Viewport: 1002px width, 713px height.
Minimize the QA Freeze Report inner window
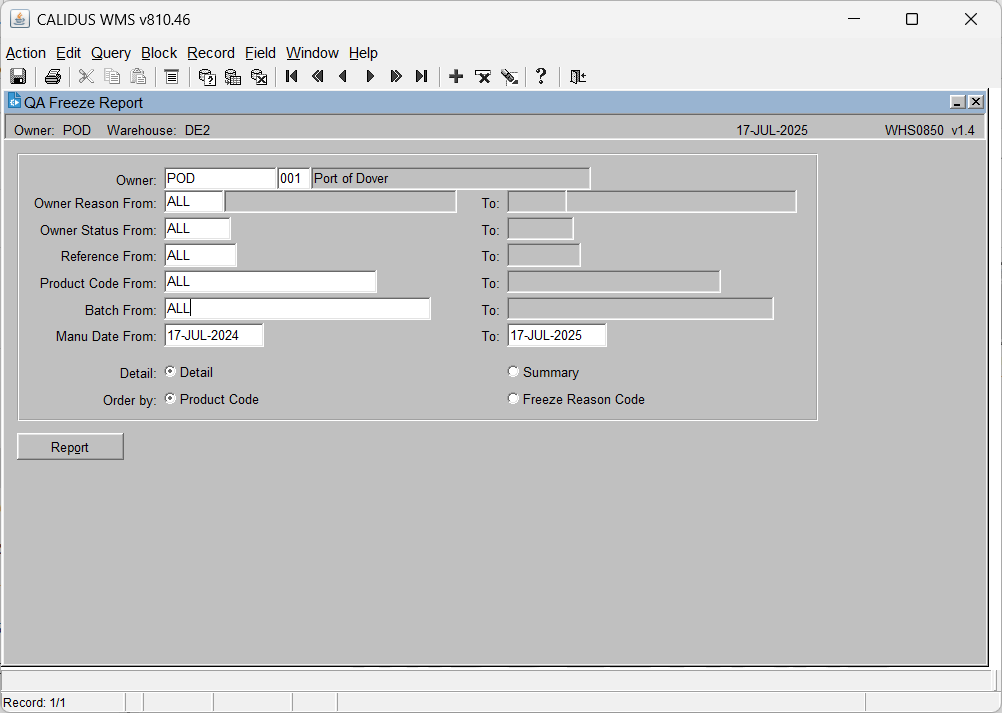coord(957,102)
